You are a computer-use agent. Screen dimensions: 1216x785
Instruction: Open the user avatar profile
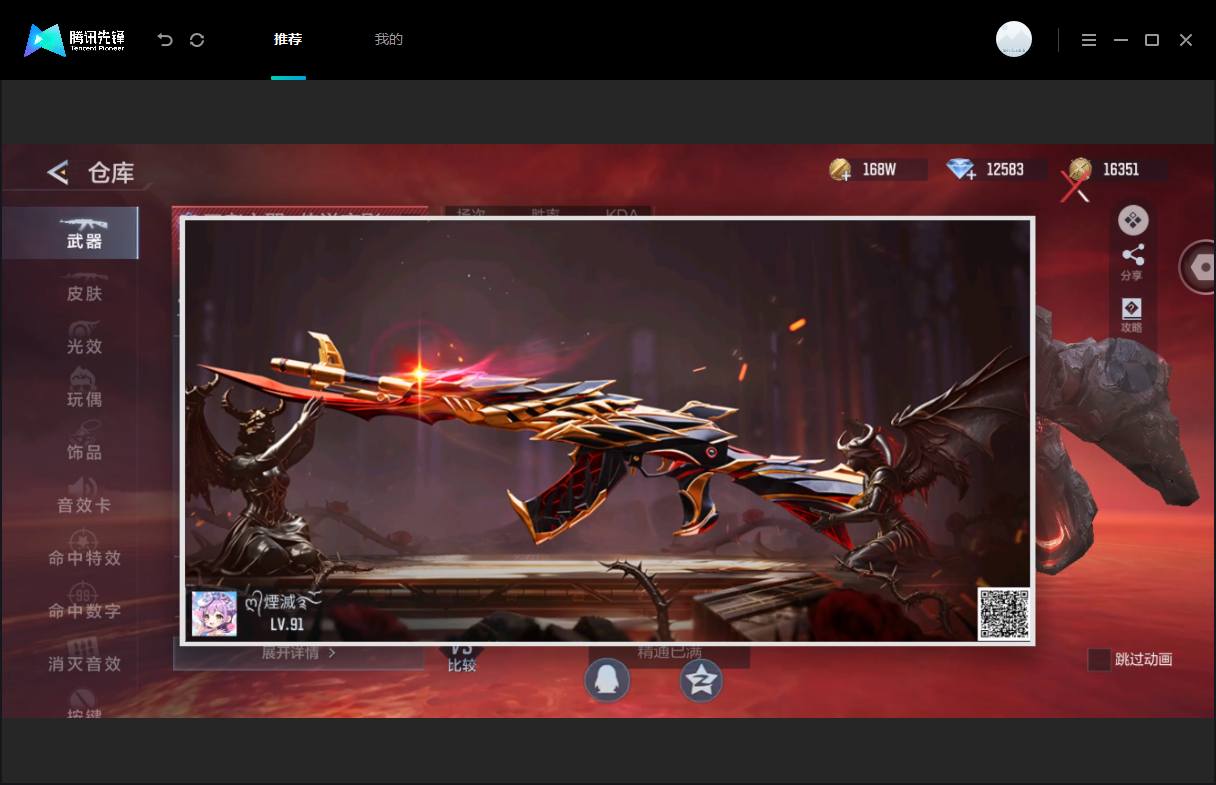1014,39
